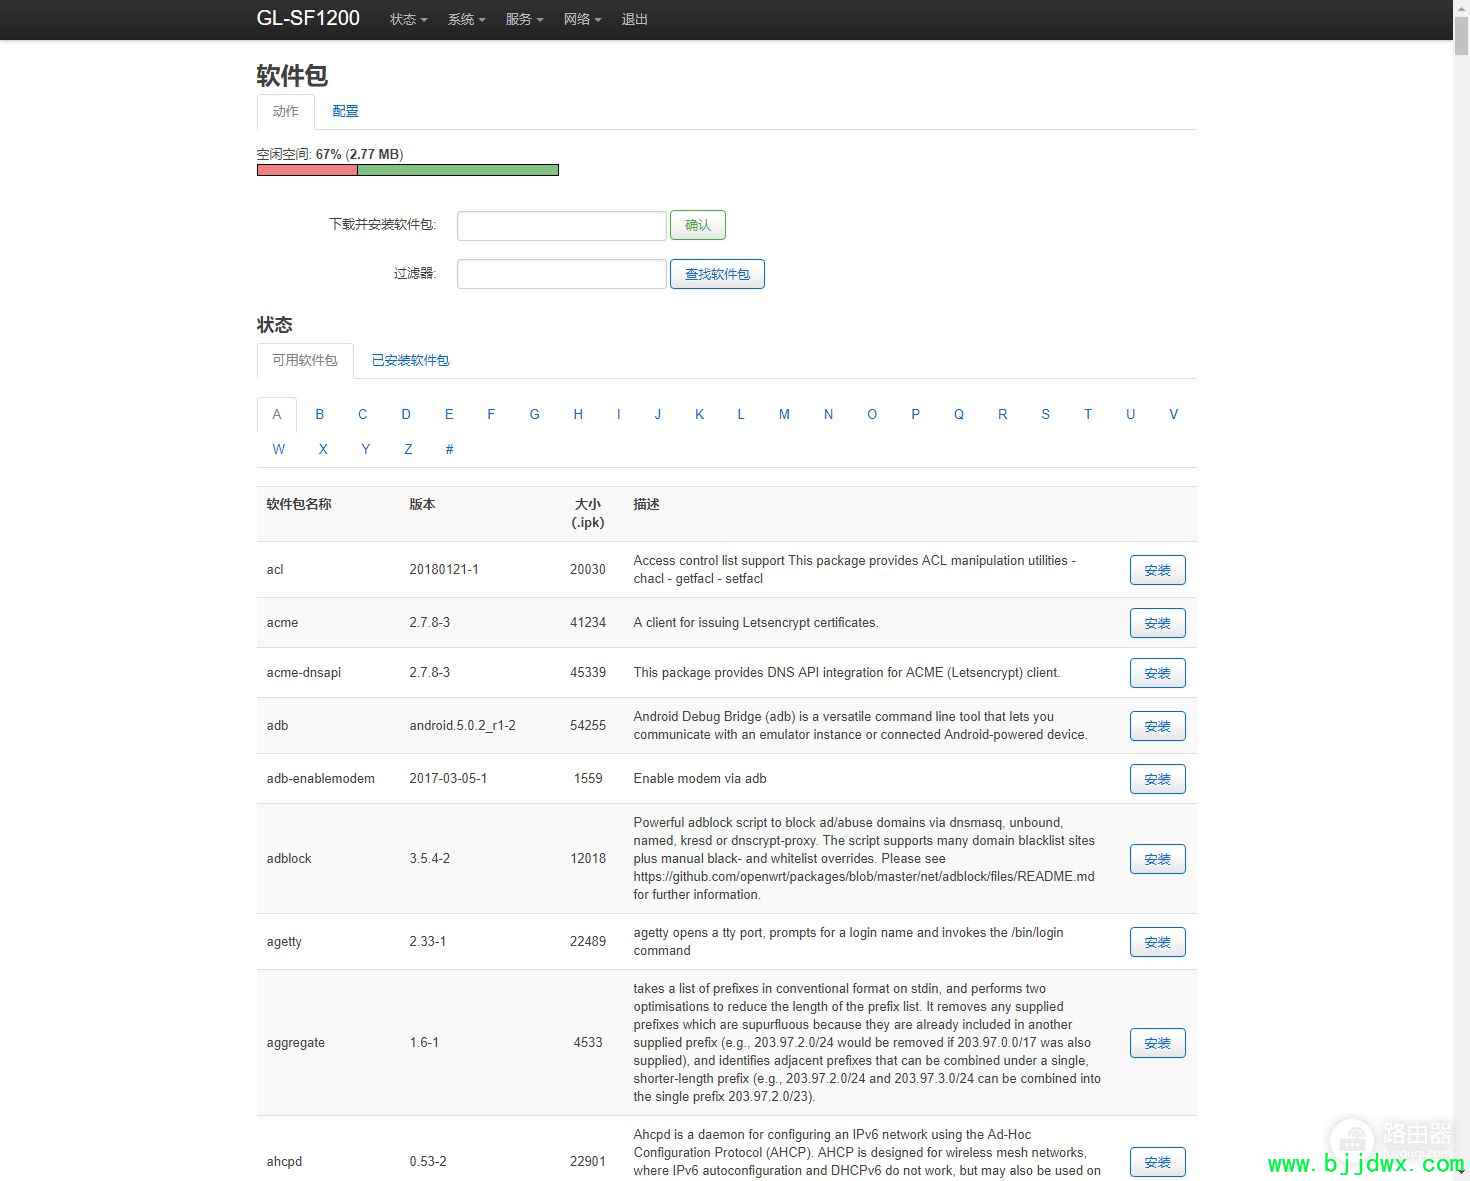Screen dimensions: 1470x1181
Task: Select letter D package filter
Action: (x=406, y=414)
